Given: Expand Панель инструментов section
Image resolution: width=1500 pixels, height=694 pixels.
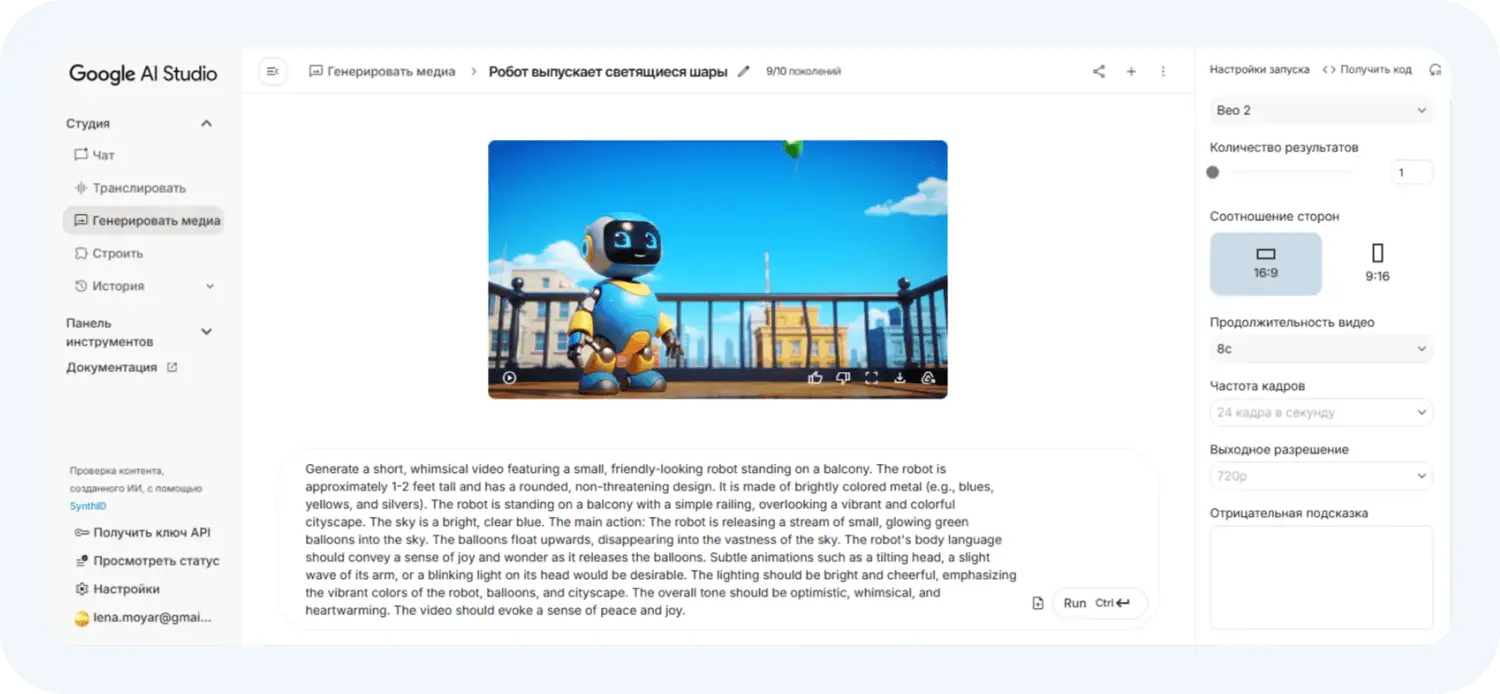Looking at the screenshot, I should 206,332.
